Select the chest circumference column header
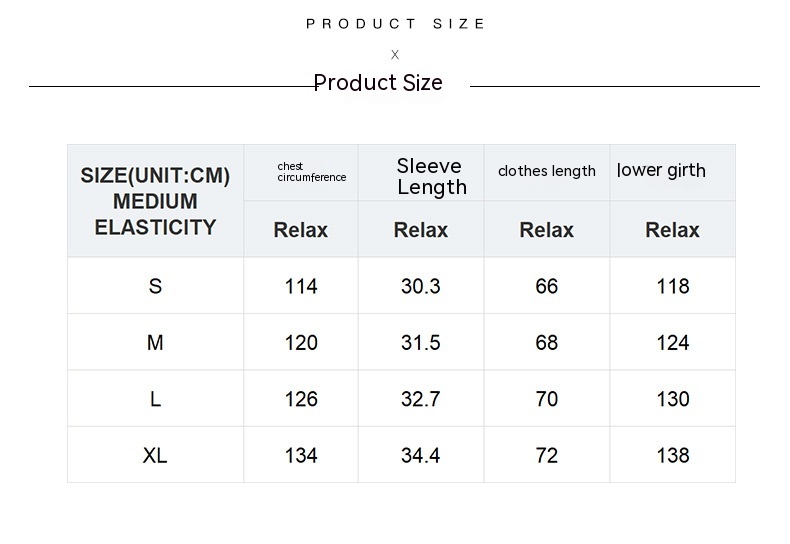 pos(311,172)
